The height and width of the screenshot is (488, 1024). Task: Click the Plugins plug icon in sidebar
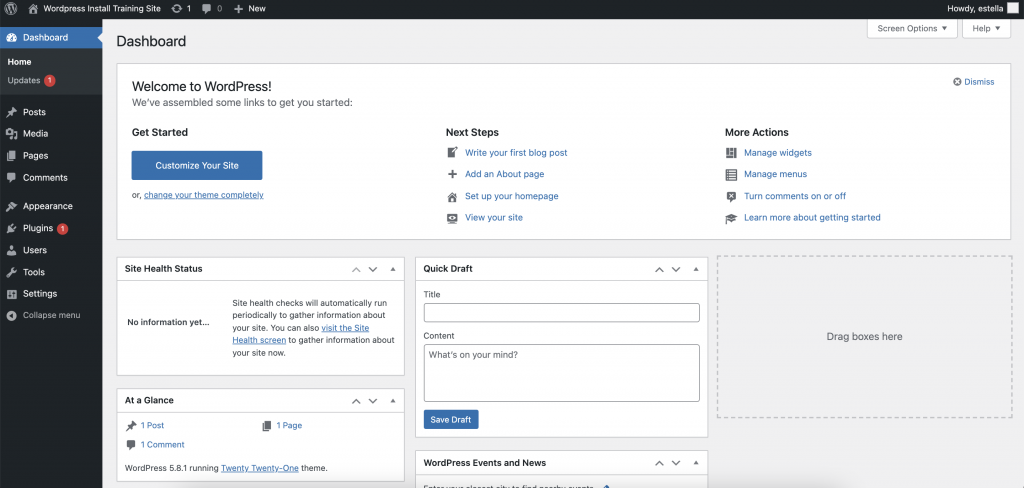pyautogui.click(x=11, y=229)
